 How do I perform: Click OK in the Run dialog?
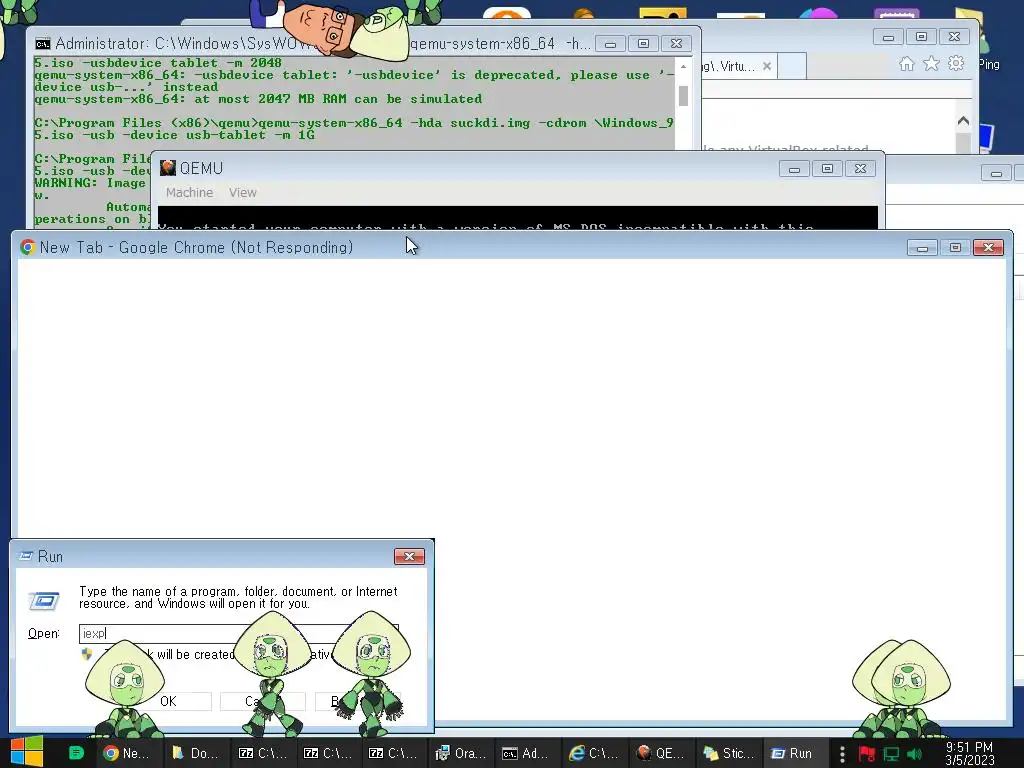(168, 701)
